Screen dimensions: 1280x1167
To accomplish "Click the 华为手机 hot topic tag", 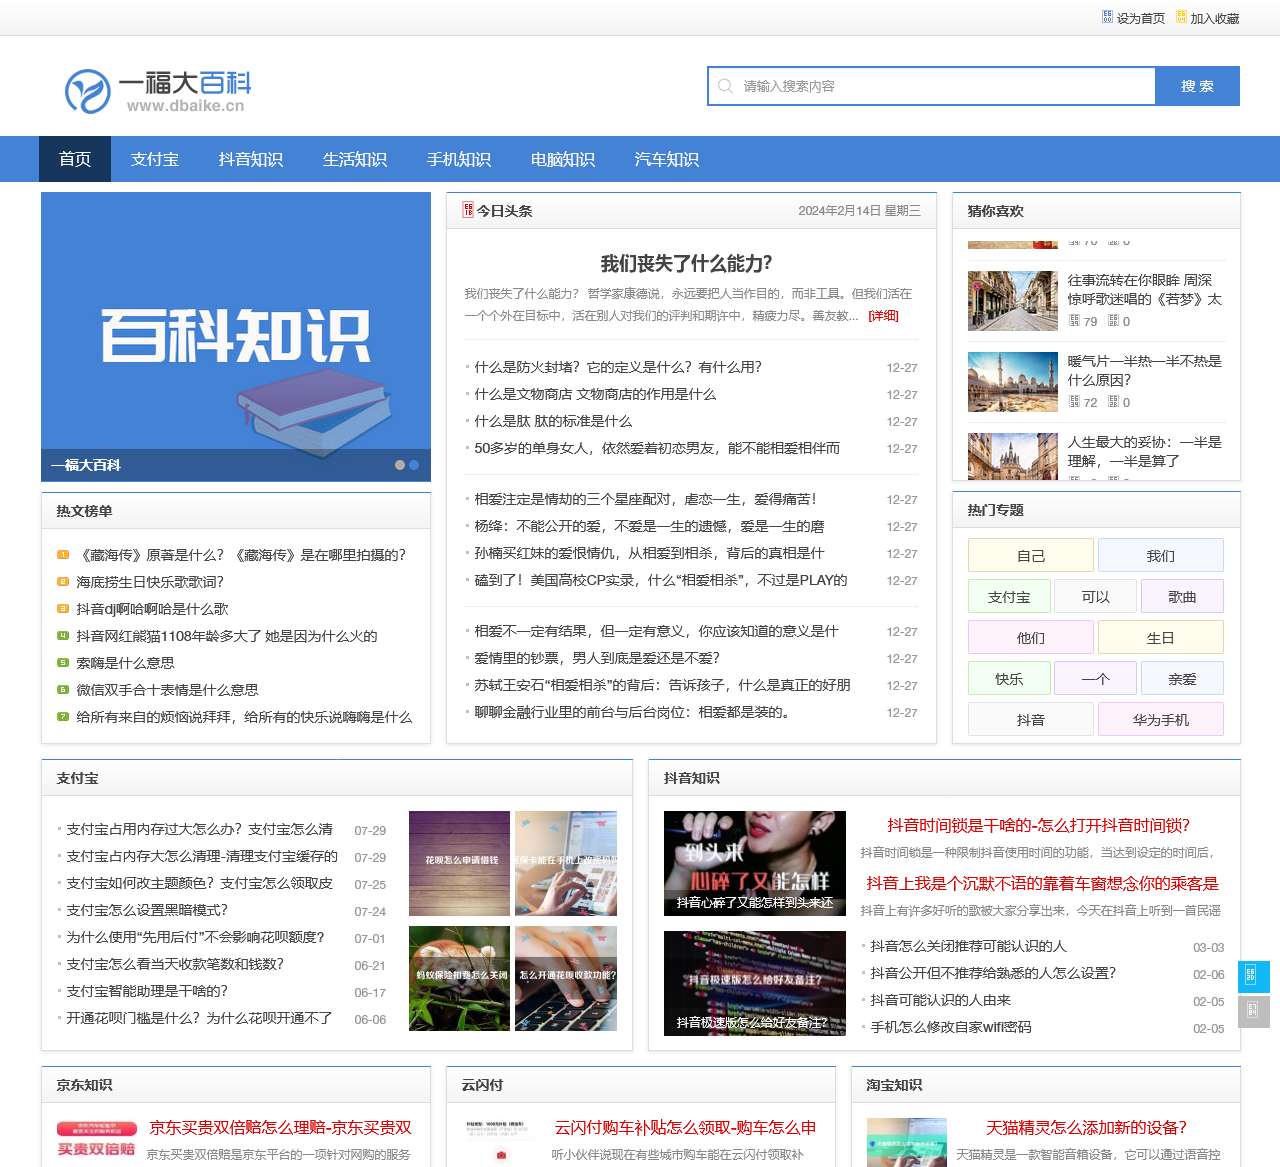I will [1162, 718].
